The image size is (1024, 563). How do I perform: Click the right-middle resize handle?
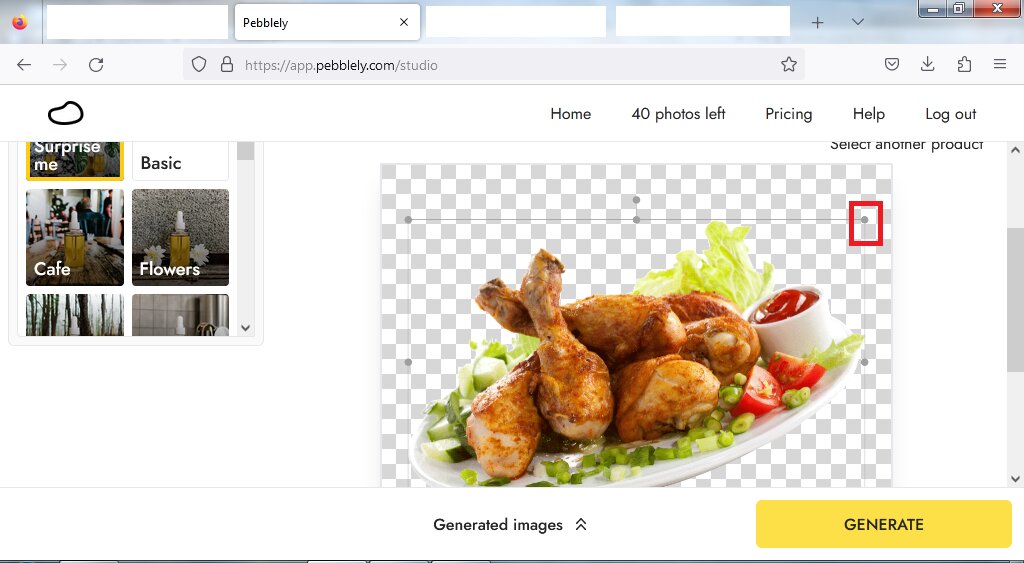point(865,362)
